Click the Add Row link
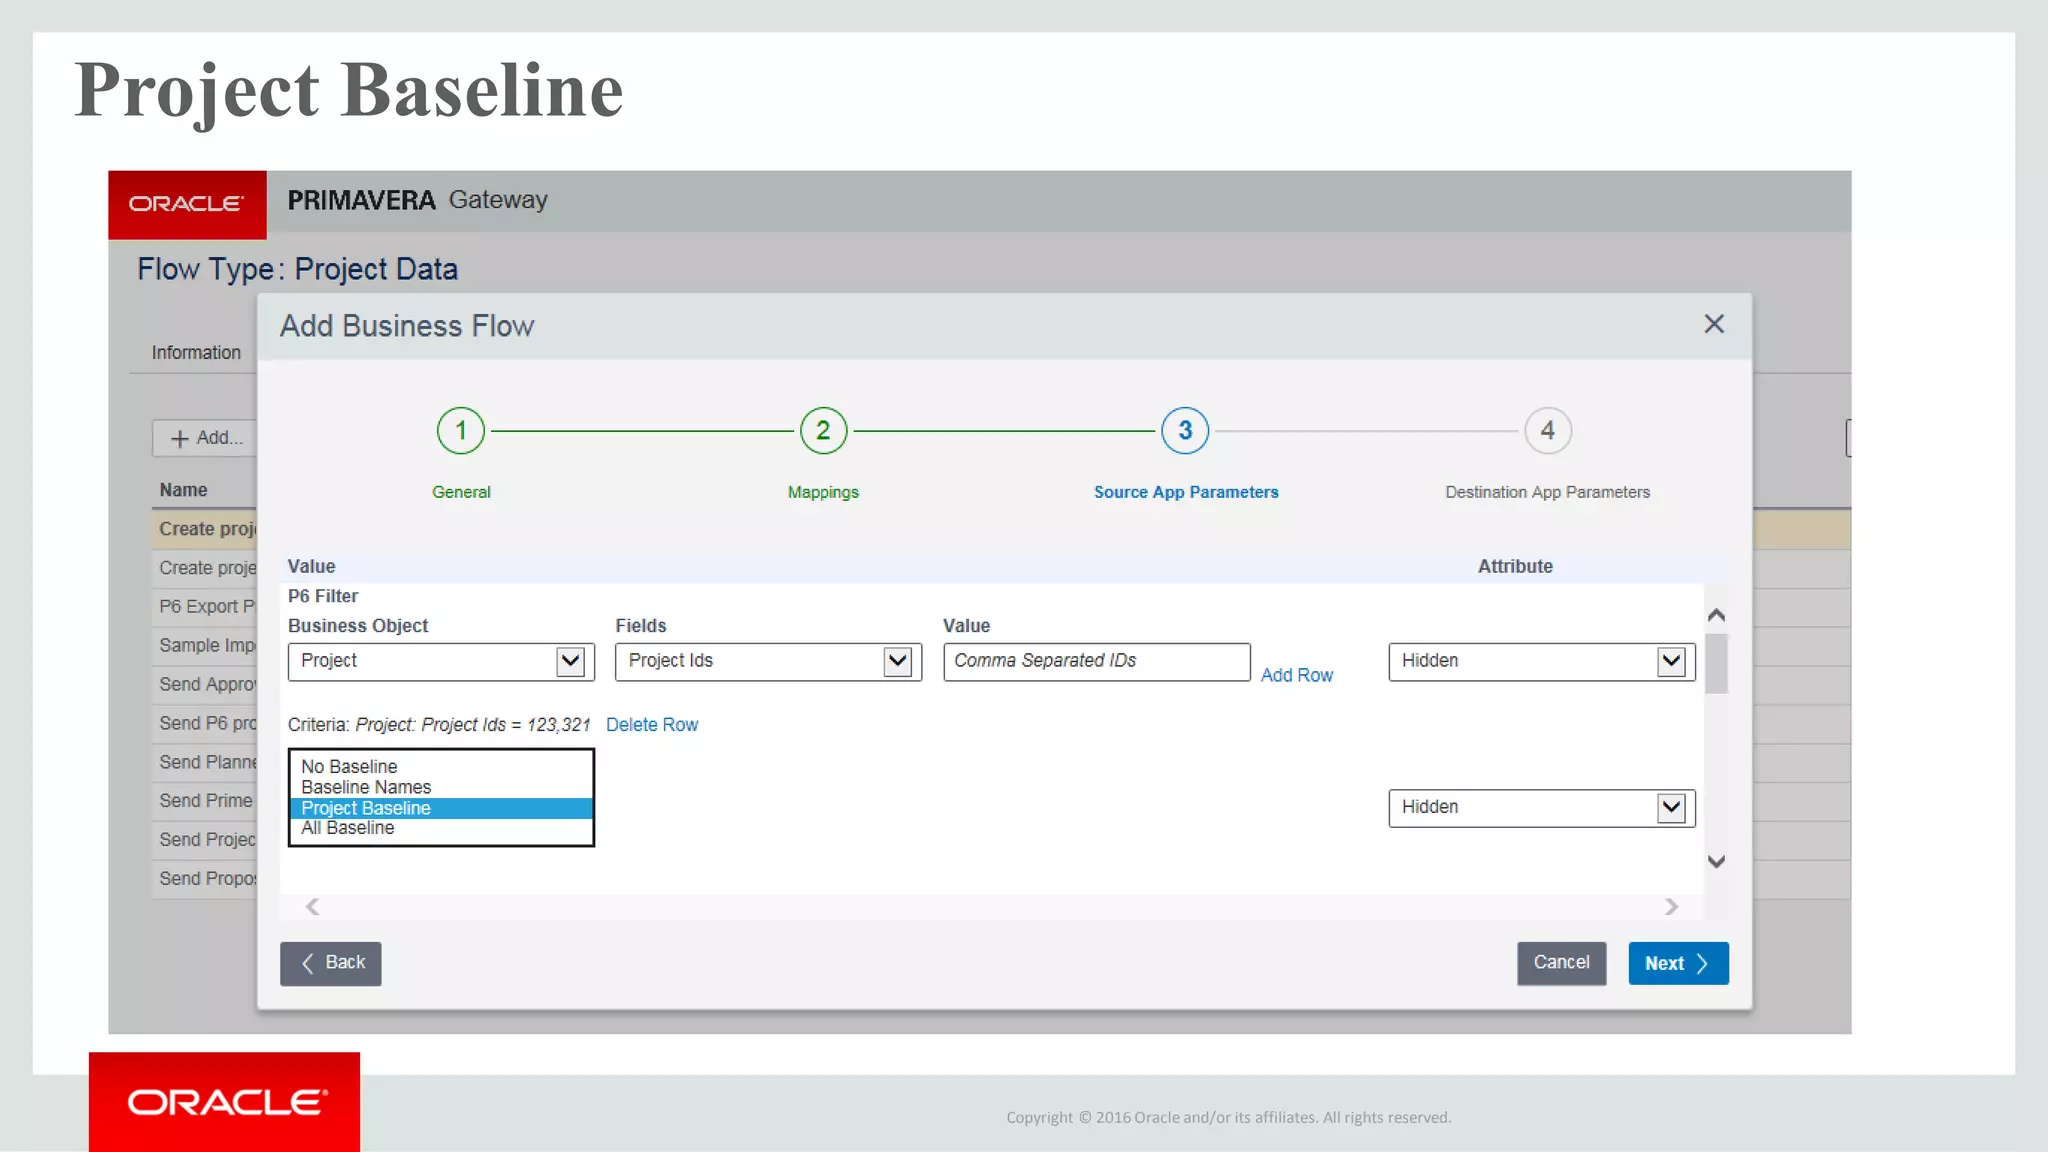This screenshot has height=1152, width=2048. coord(1296,675)
